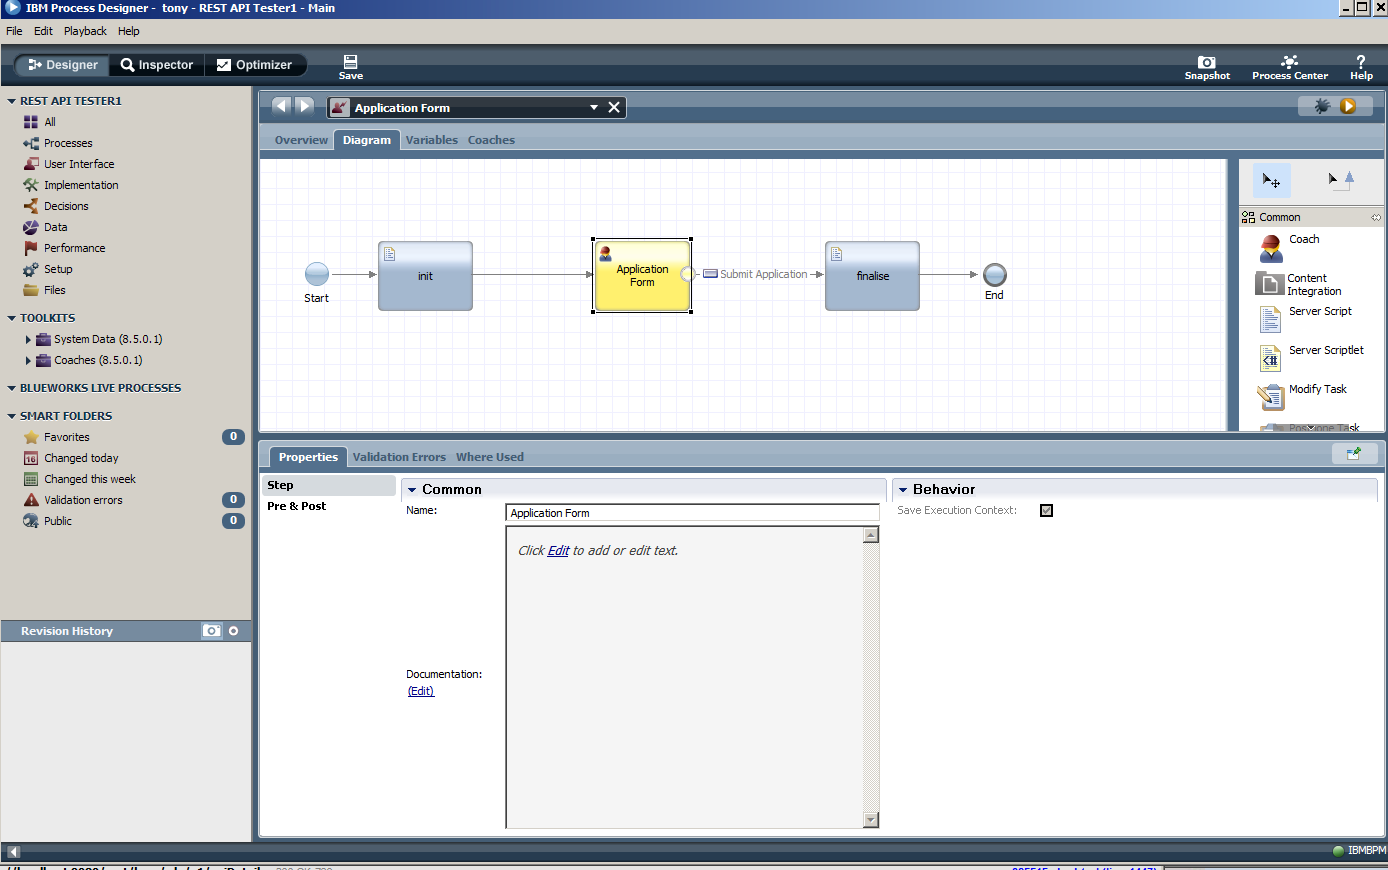Open the File menu
The image size is (1388, 870).
[x=14, y=31]
